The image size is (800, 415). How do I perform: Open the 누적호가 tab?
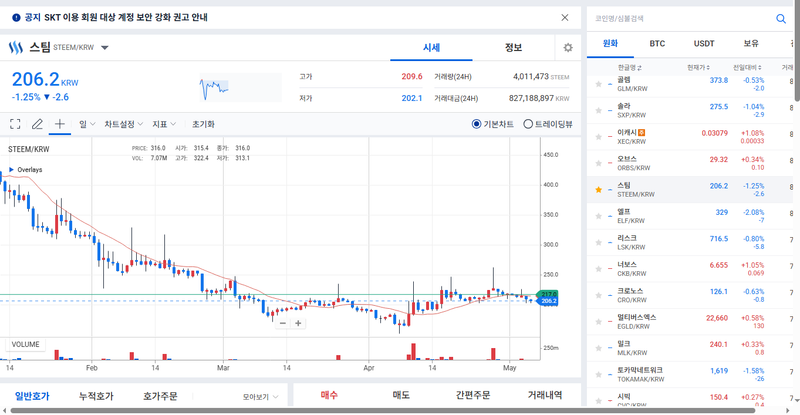(x=96, y=396)
